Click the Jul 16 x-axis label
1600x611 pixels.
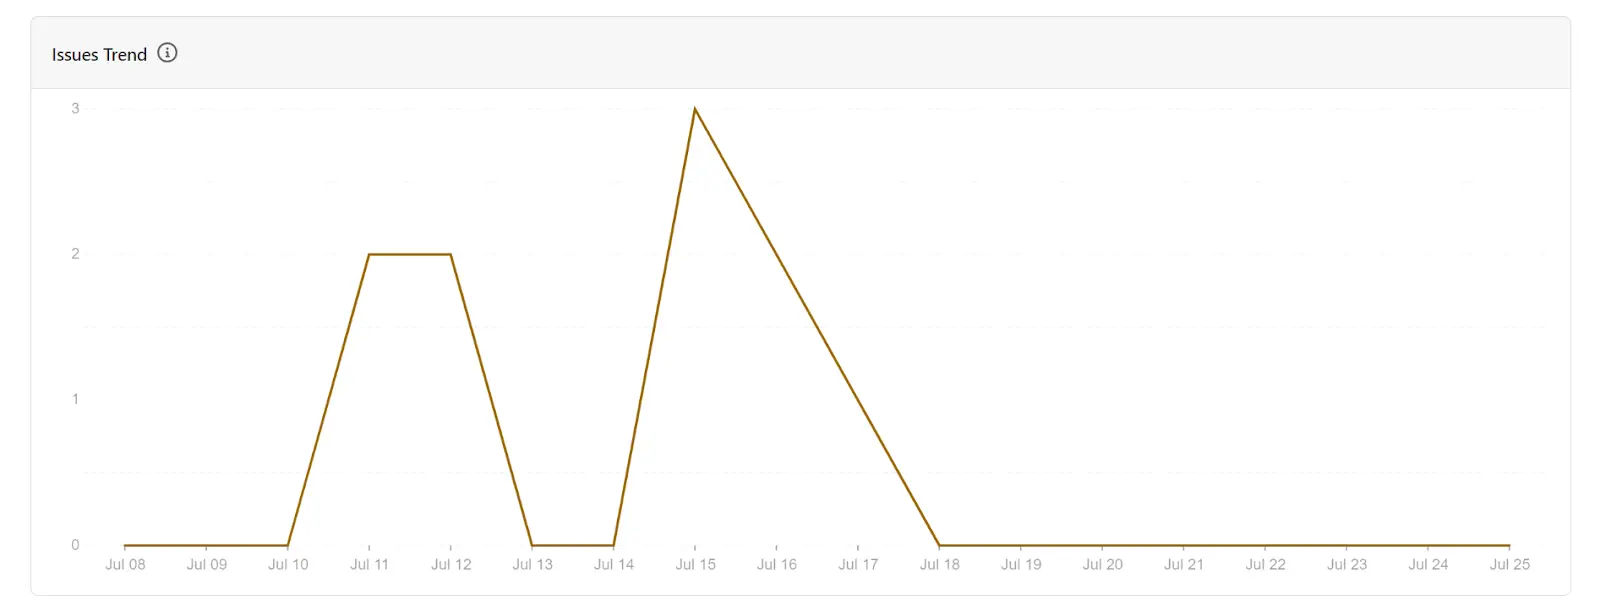click(776, 565)
